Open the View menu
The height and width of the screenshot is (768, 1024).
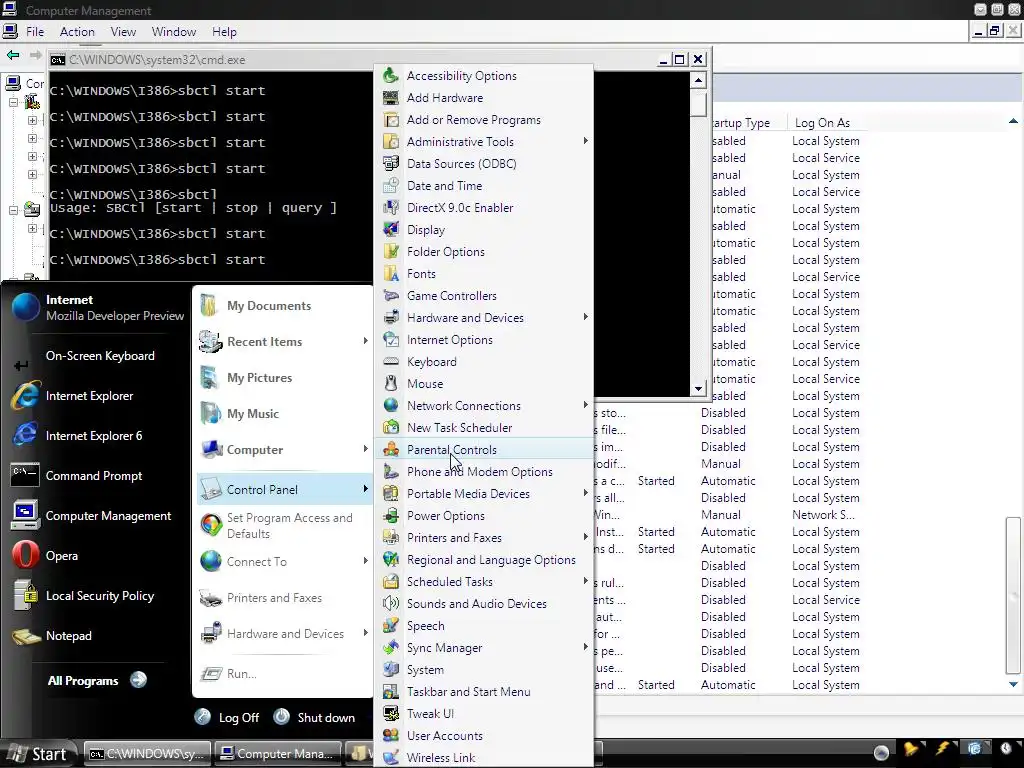[123, 31]
